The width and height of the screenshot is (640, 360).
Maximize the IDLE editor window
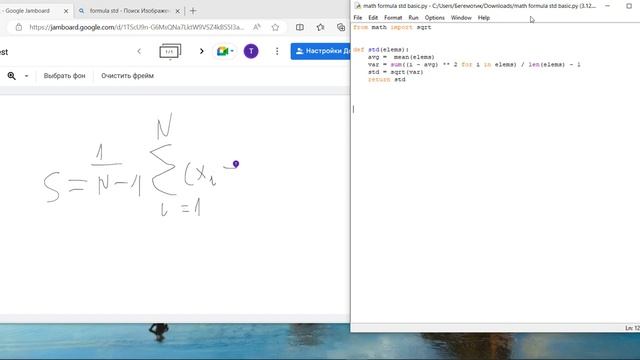(629, 6)
